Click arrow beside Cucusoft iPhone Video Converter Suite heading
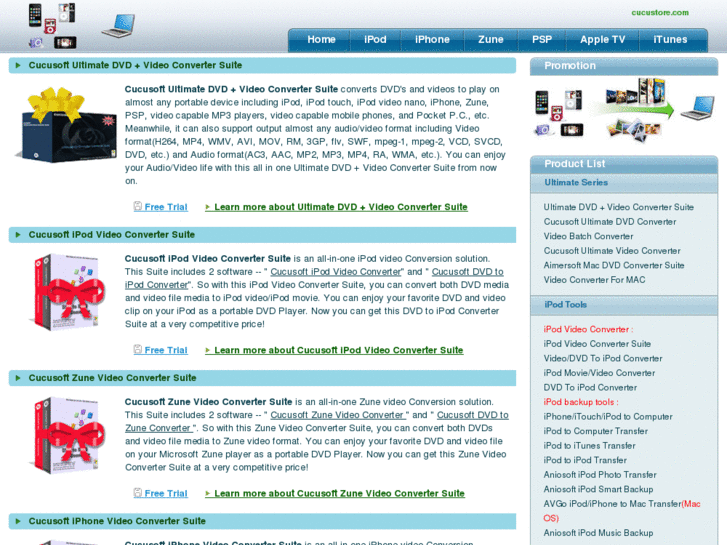The width and height of the screenshot is (727, 545). click(x=18, y=521)
